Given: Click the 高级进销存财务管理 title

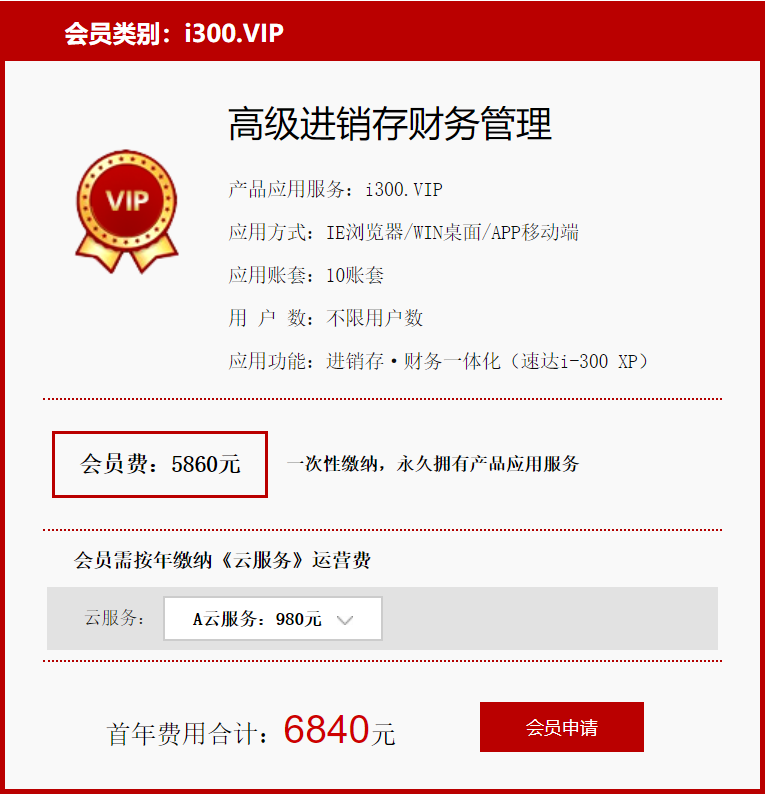Looking at the screenshot, I should (x=390, y=124).
